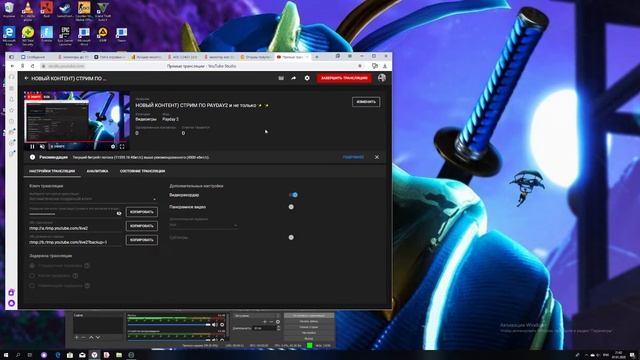This screenshot has height=360, width=640.
Task: Open the live chat icon left of share arrow
Action: 281,78
